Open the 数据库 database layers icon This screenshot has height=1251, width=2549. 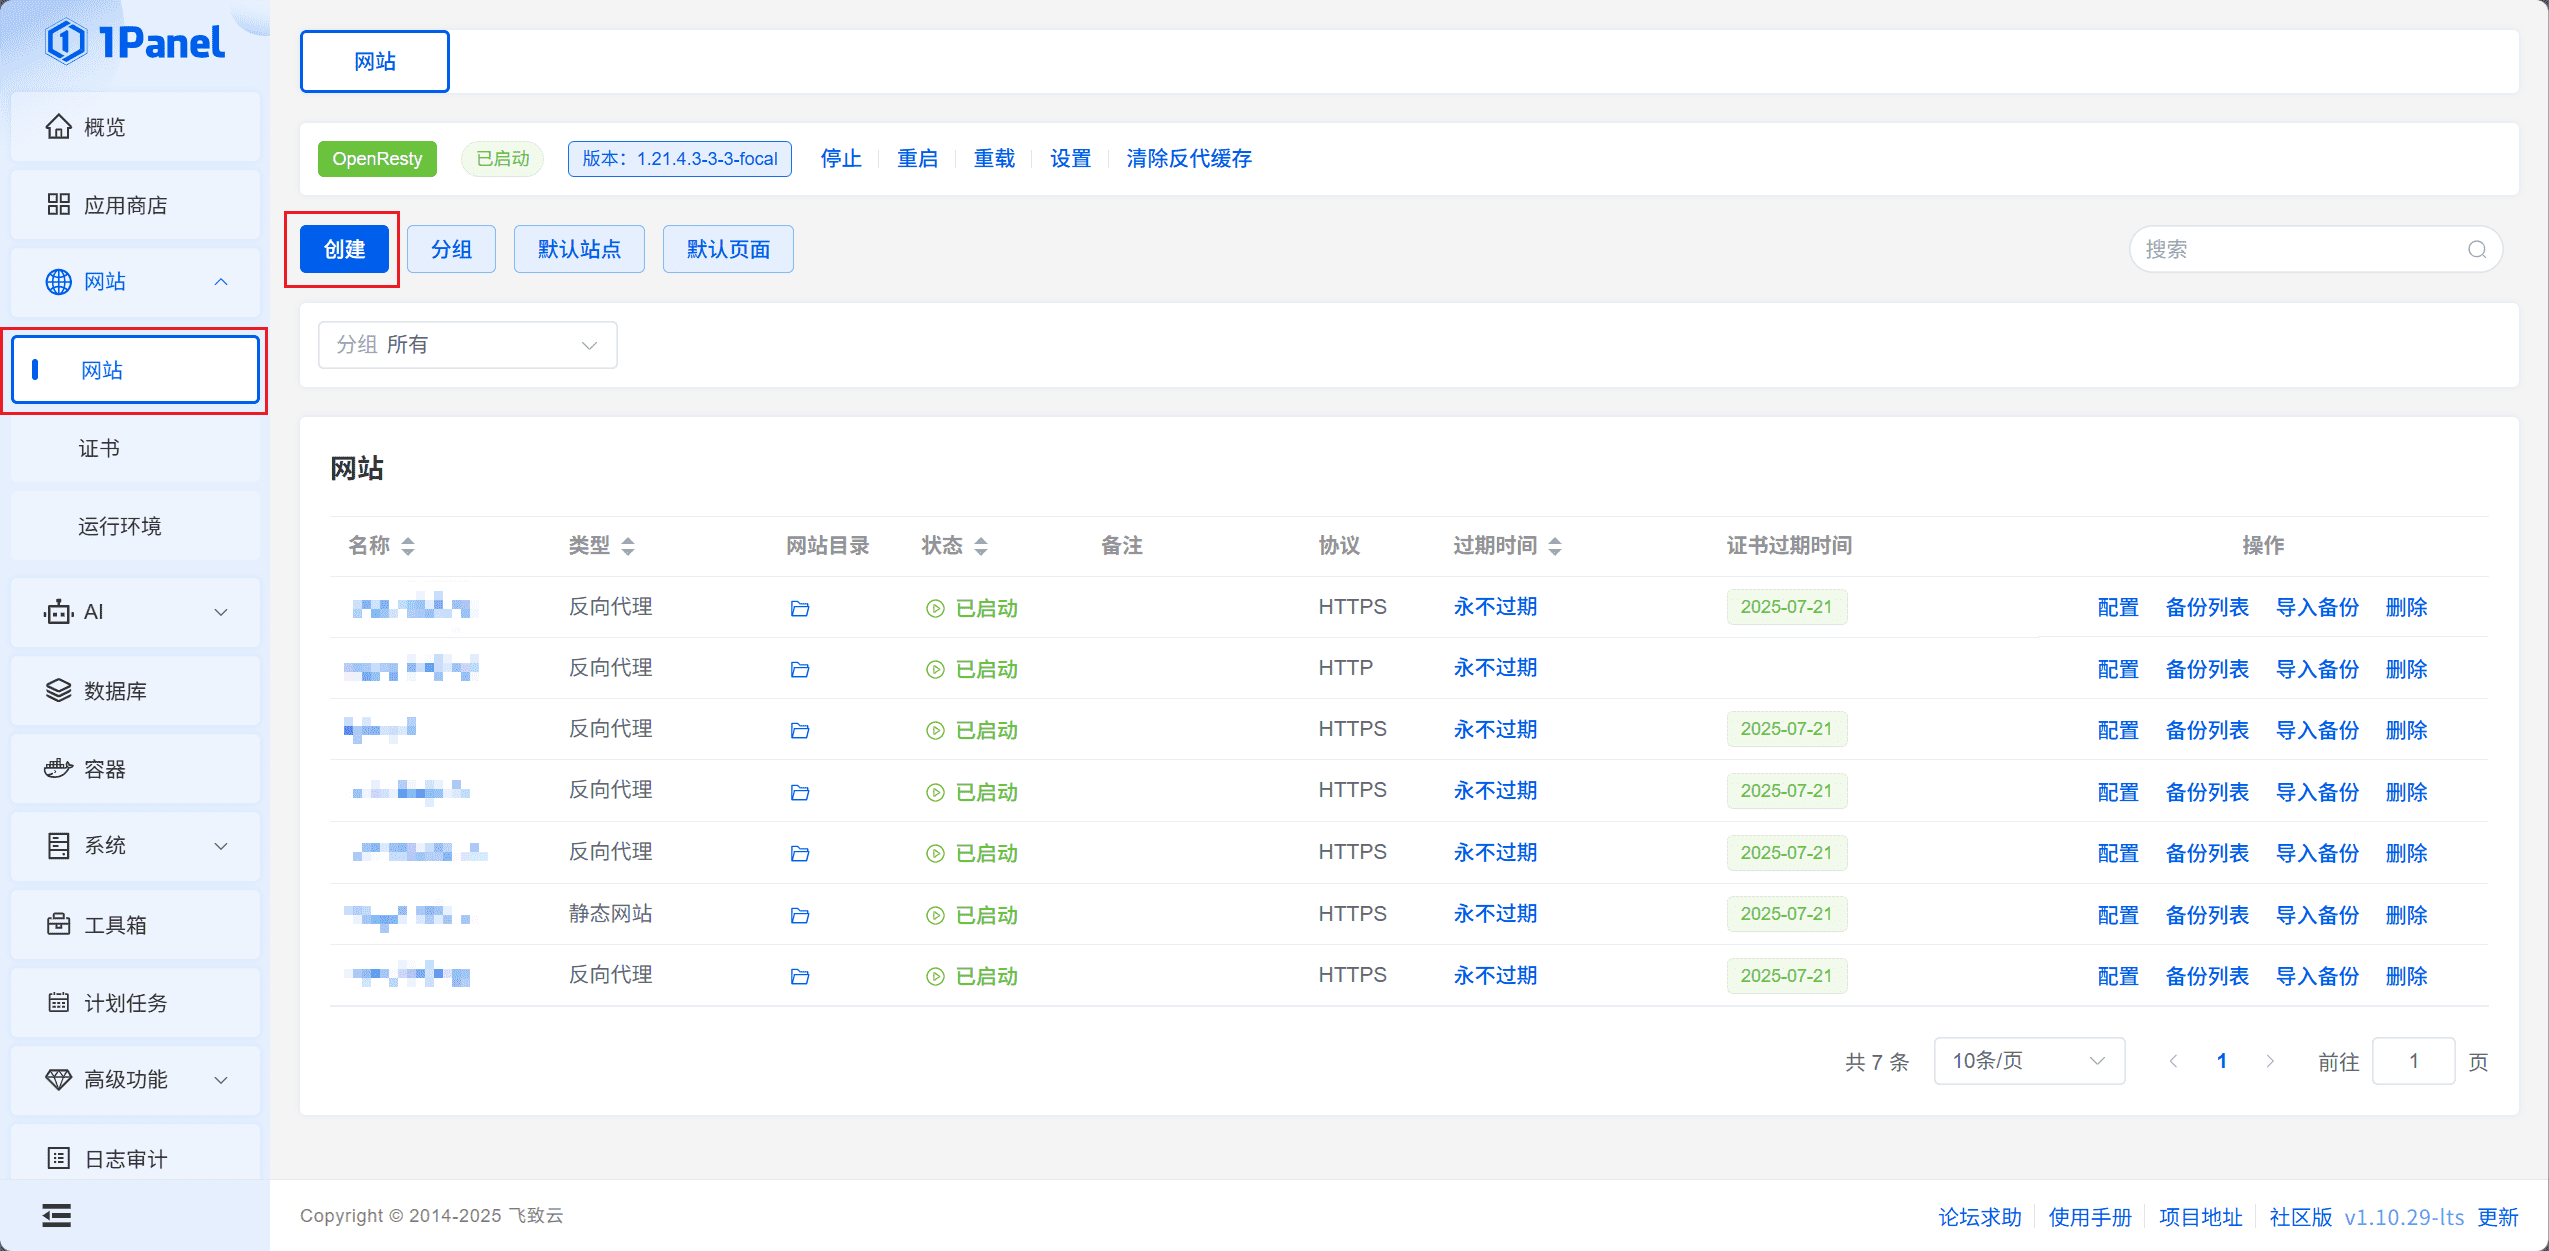click(x=59, y=691)
